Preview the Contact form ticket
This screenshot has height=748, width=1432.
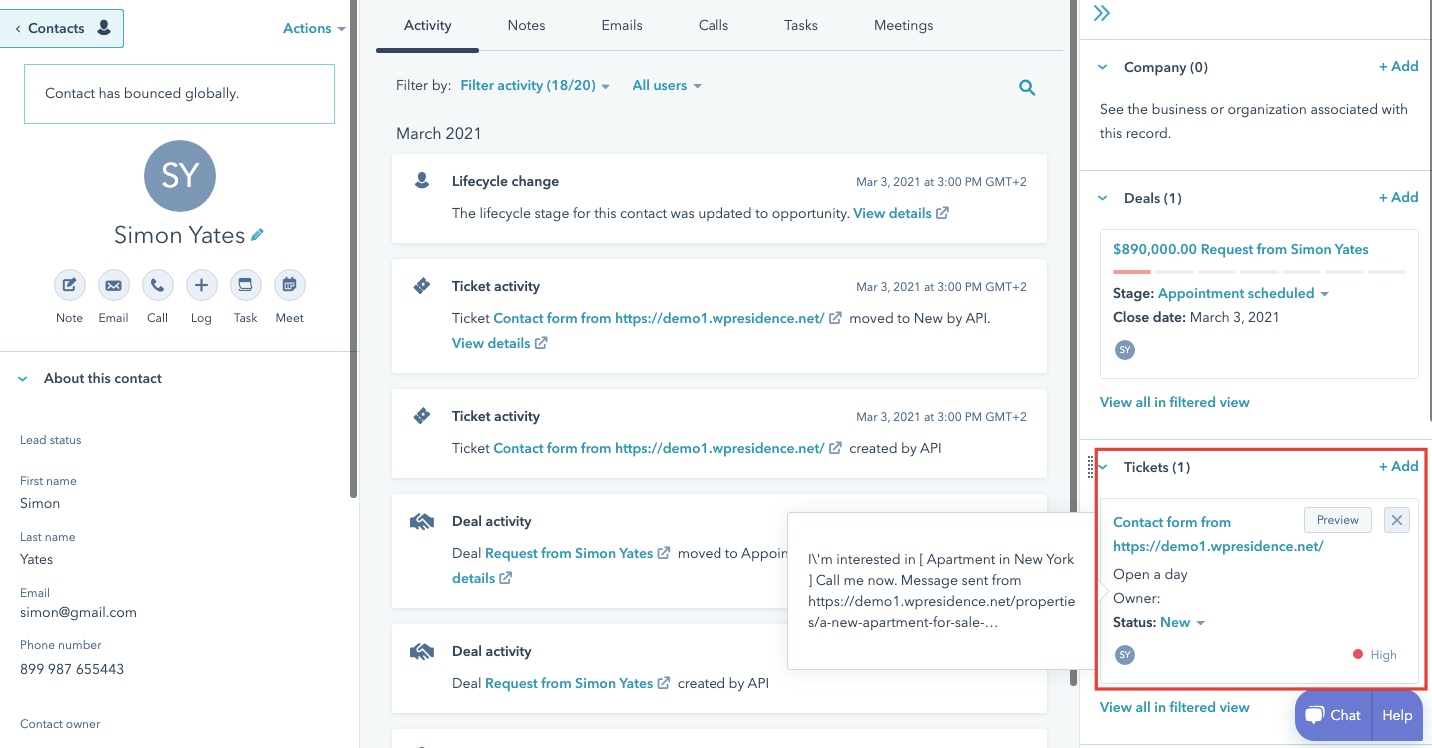point(1337,519)
